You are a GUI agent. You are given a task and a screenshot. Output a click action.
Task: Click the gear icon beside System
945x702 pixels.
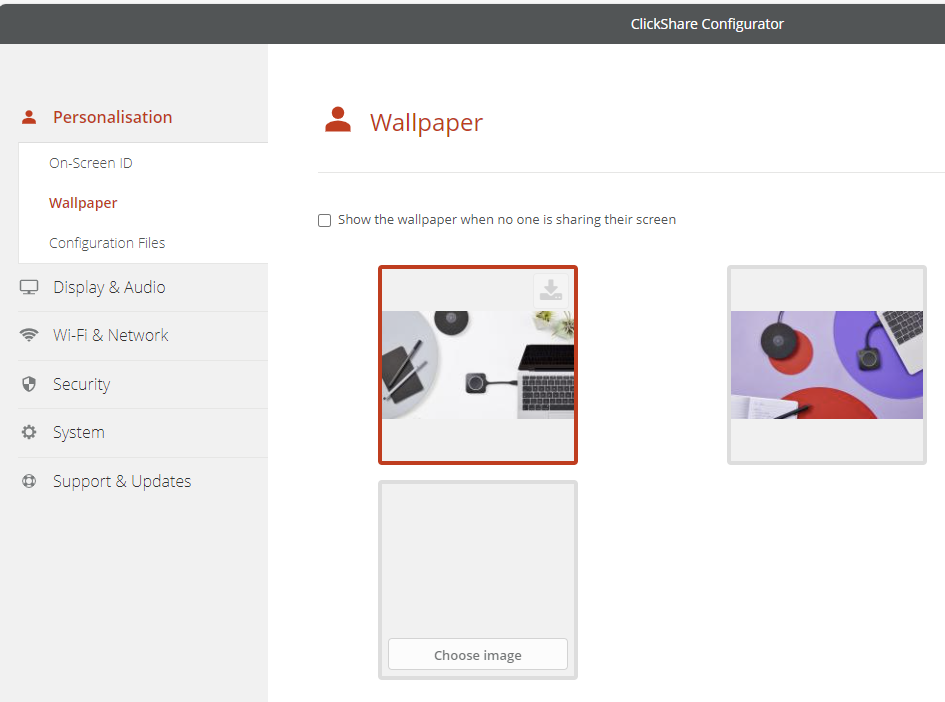29,433
